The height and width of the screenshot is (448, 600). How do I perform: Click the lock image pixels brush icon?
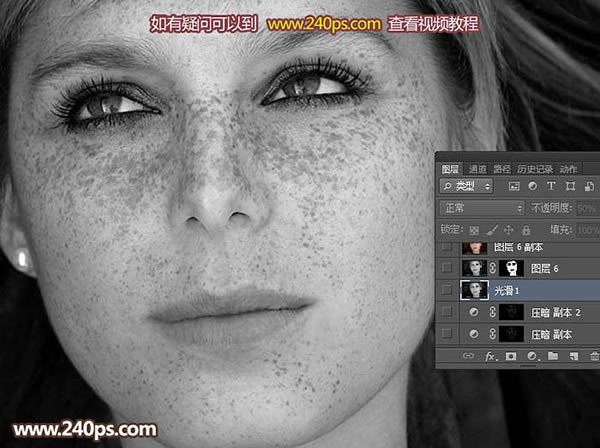click(492, 230)
